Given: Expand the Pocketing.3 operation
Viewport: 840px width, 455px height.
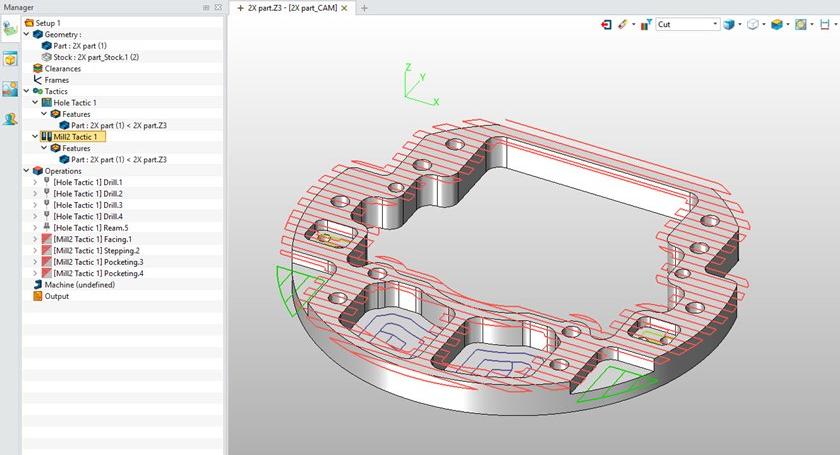Looking at the screenshot, I should (x=35, y=262).
